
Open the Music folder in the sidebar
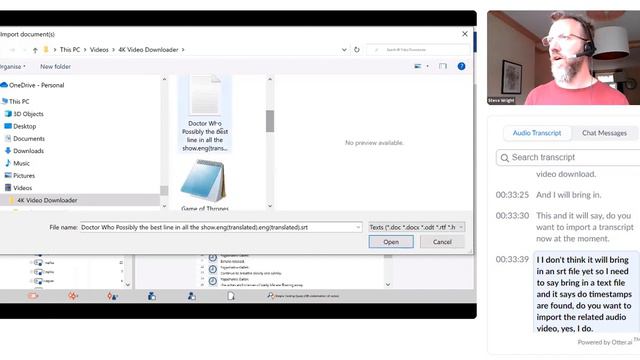(17, 163)
